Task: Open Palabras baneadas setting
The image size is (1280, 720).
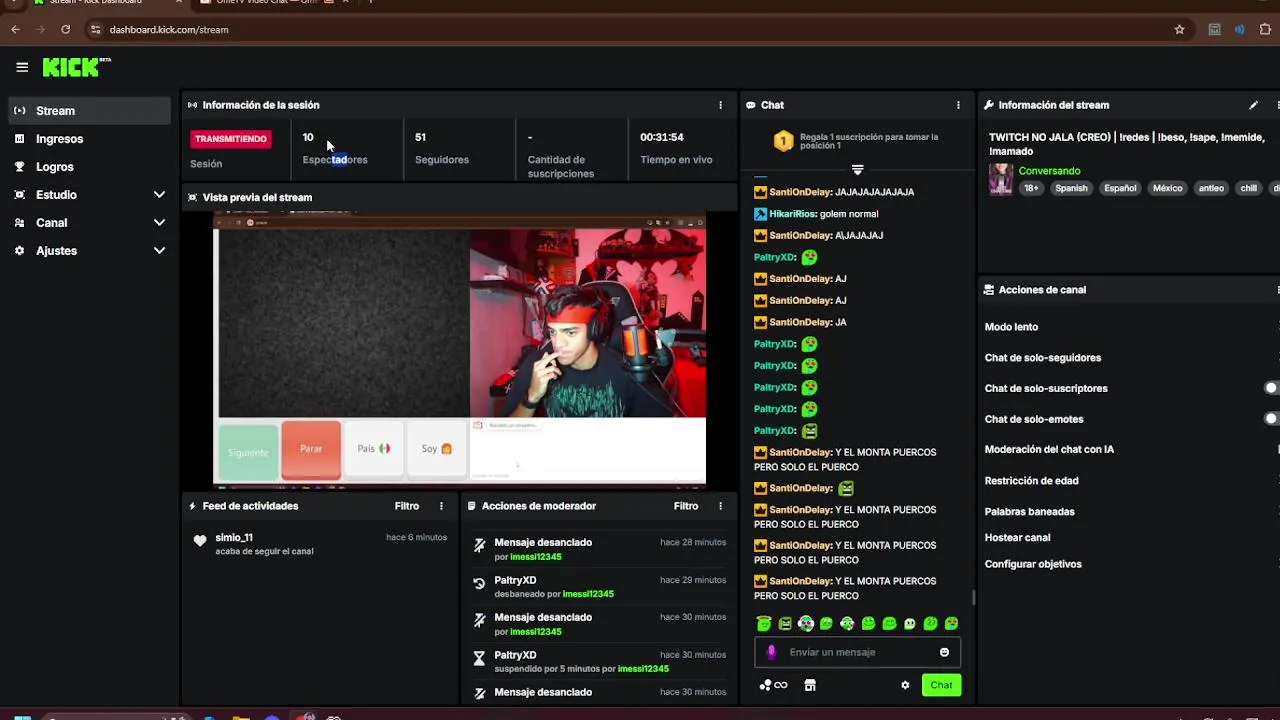Action: coord(1029,512)
